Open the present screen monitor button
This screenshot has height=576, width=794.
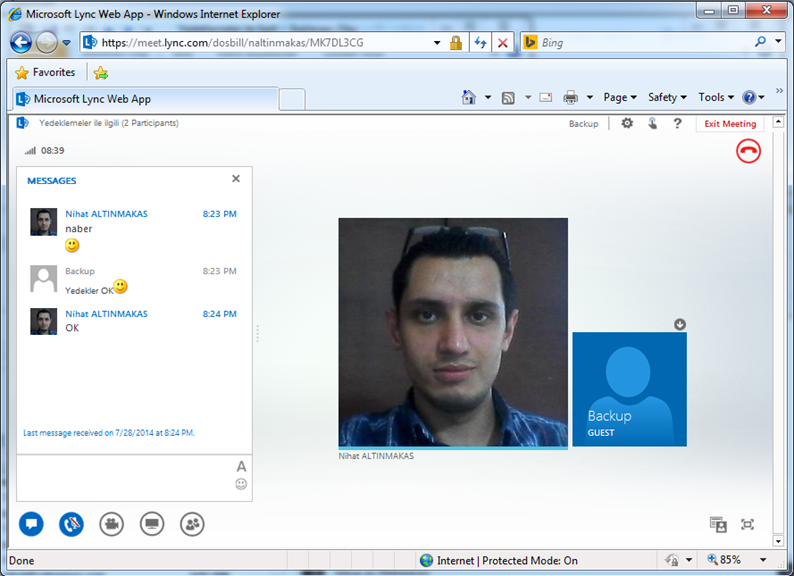152,524
